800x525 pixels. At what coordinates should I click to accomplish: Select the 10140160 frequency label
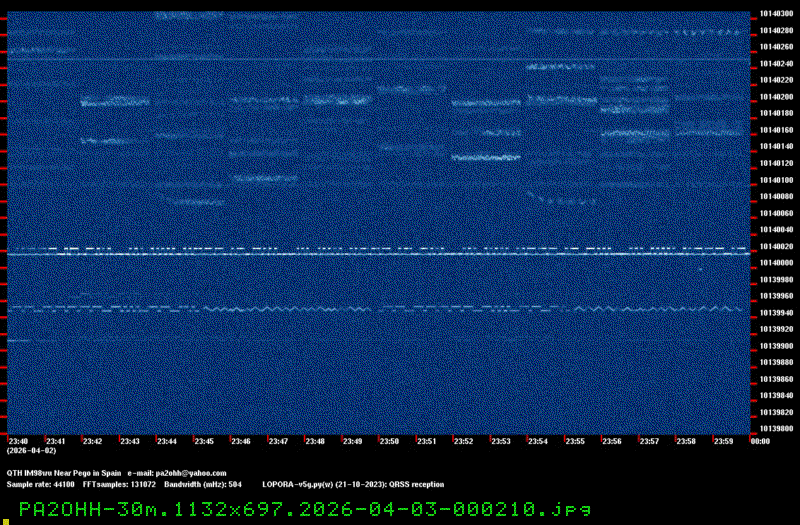pos(777,130)
